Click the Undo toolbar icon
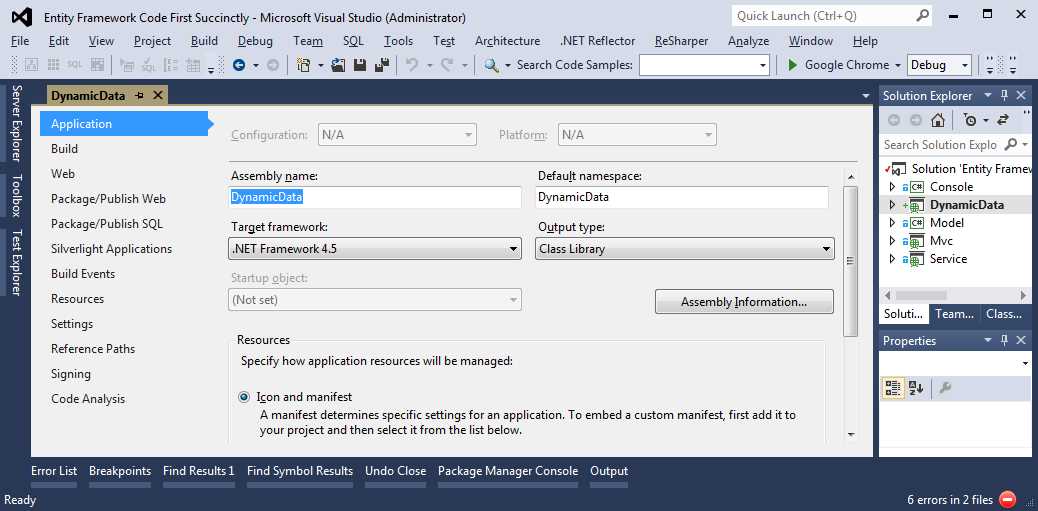The image size is (1038, 511). (412, 65)
